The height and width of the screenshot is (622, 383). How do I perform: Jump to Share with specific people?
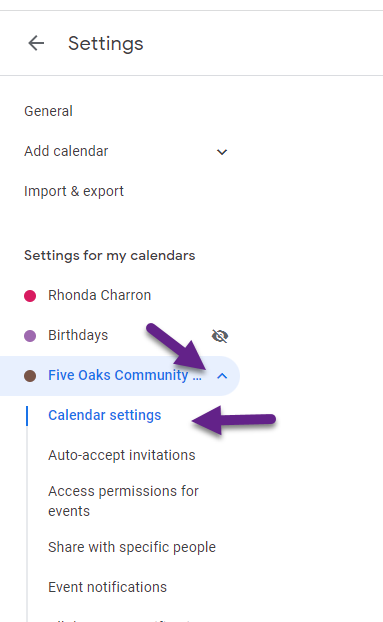pos(132,547)
